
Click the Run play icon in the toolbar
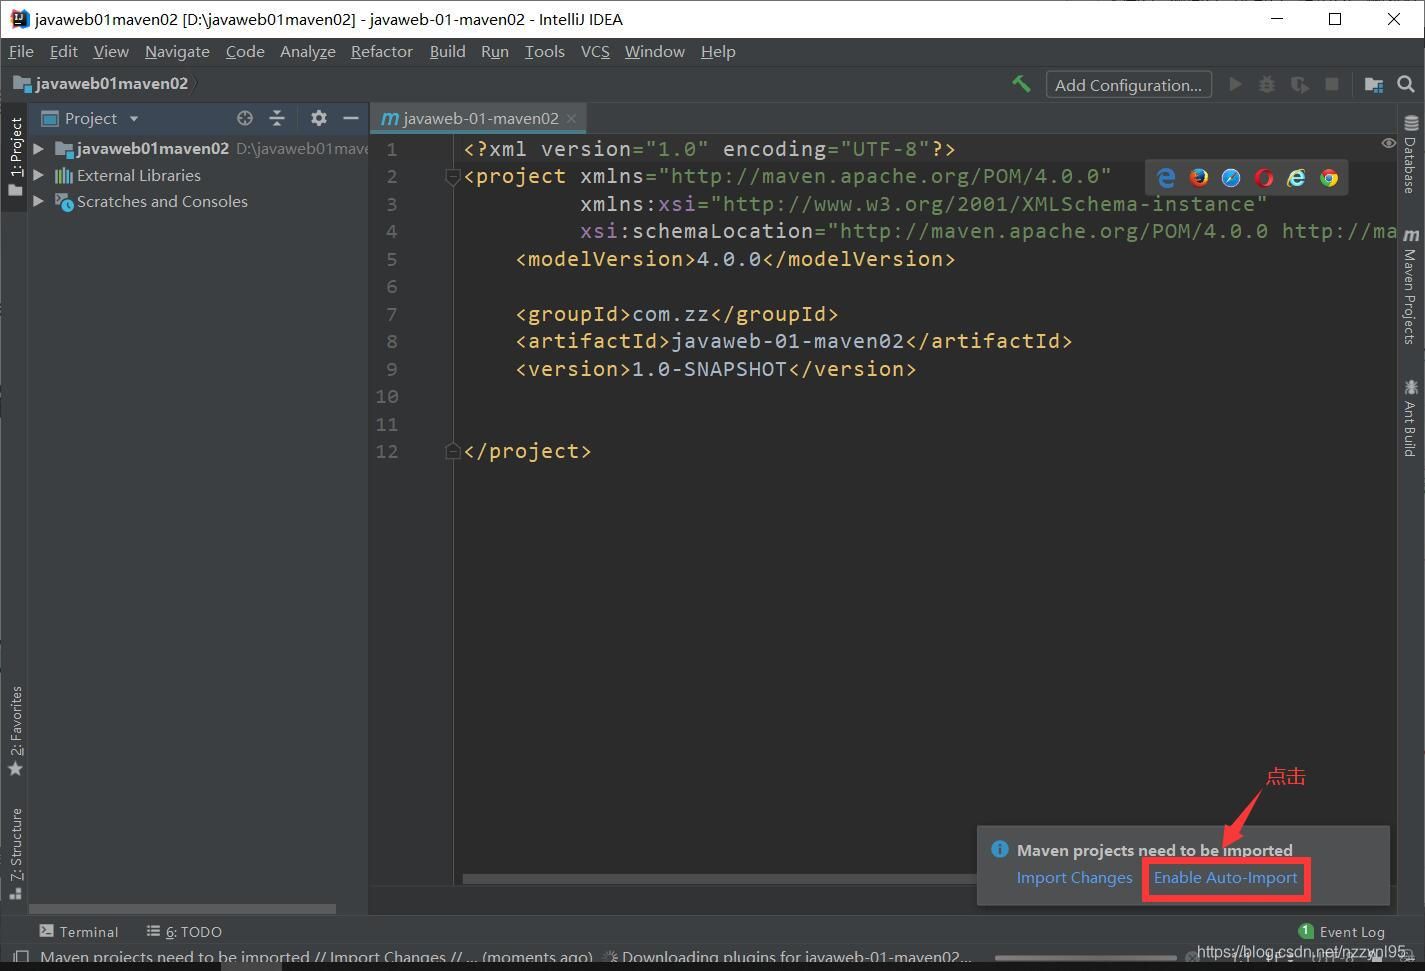click(1235, 85)
